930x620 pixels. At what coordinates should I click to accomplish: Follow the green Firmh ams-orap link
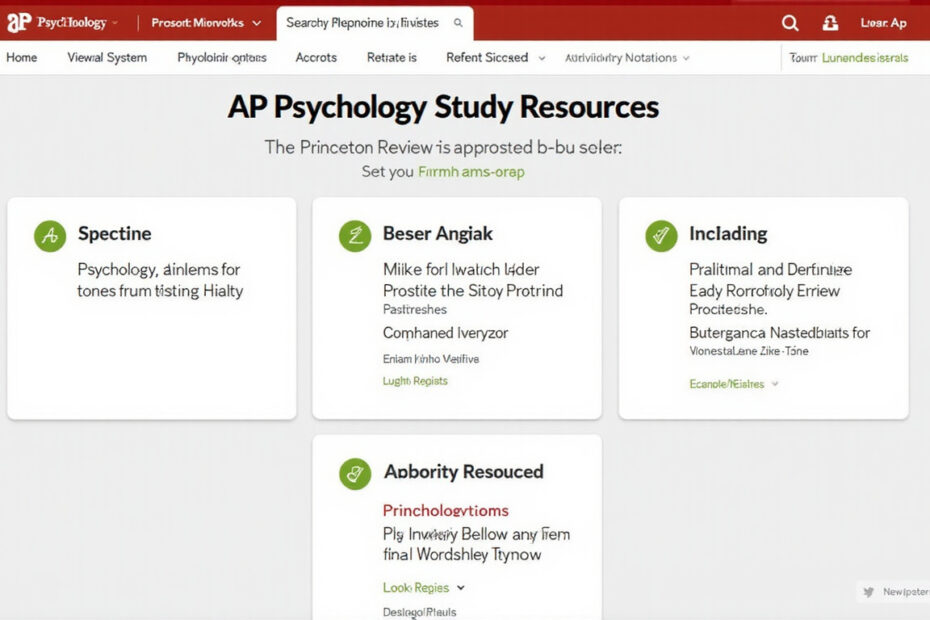[471, 171]
